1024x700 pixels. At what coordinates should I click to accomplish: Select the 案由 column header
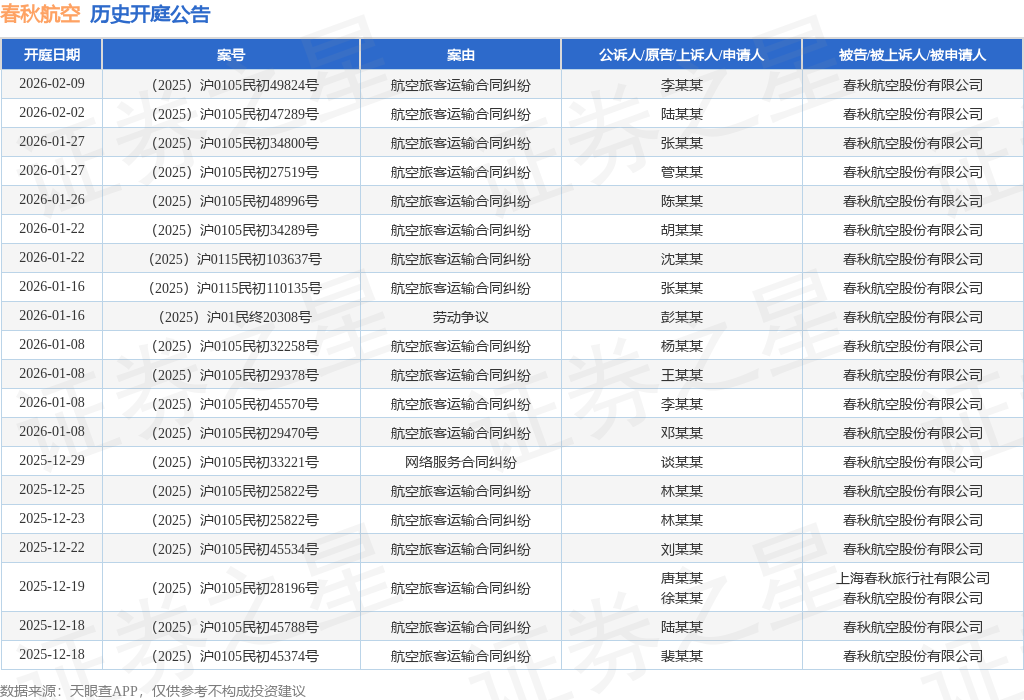click(460, 55)
